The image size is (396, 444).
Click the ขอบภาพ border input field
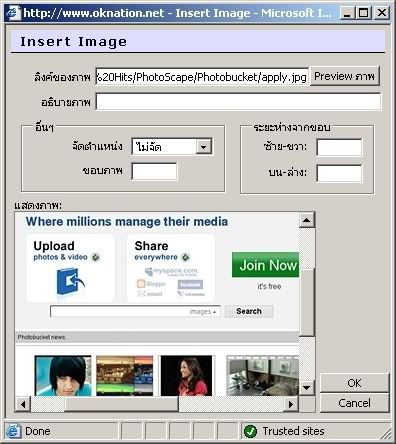click(154, 171)
